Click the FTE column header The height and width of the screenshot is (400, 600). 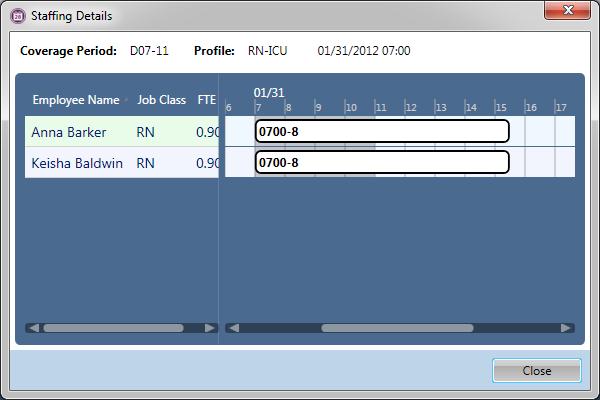[x=206, y=100]
